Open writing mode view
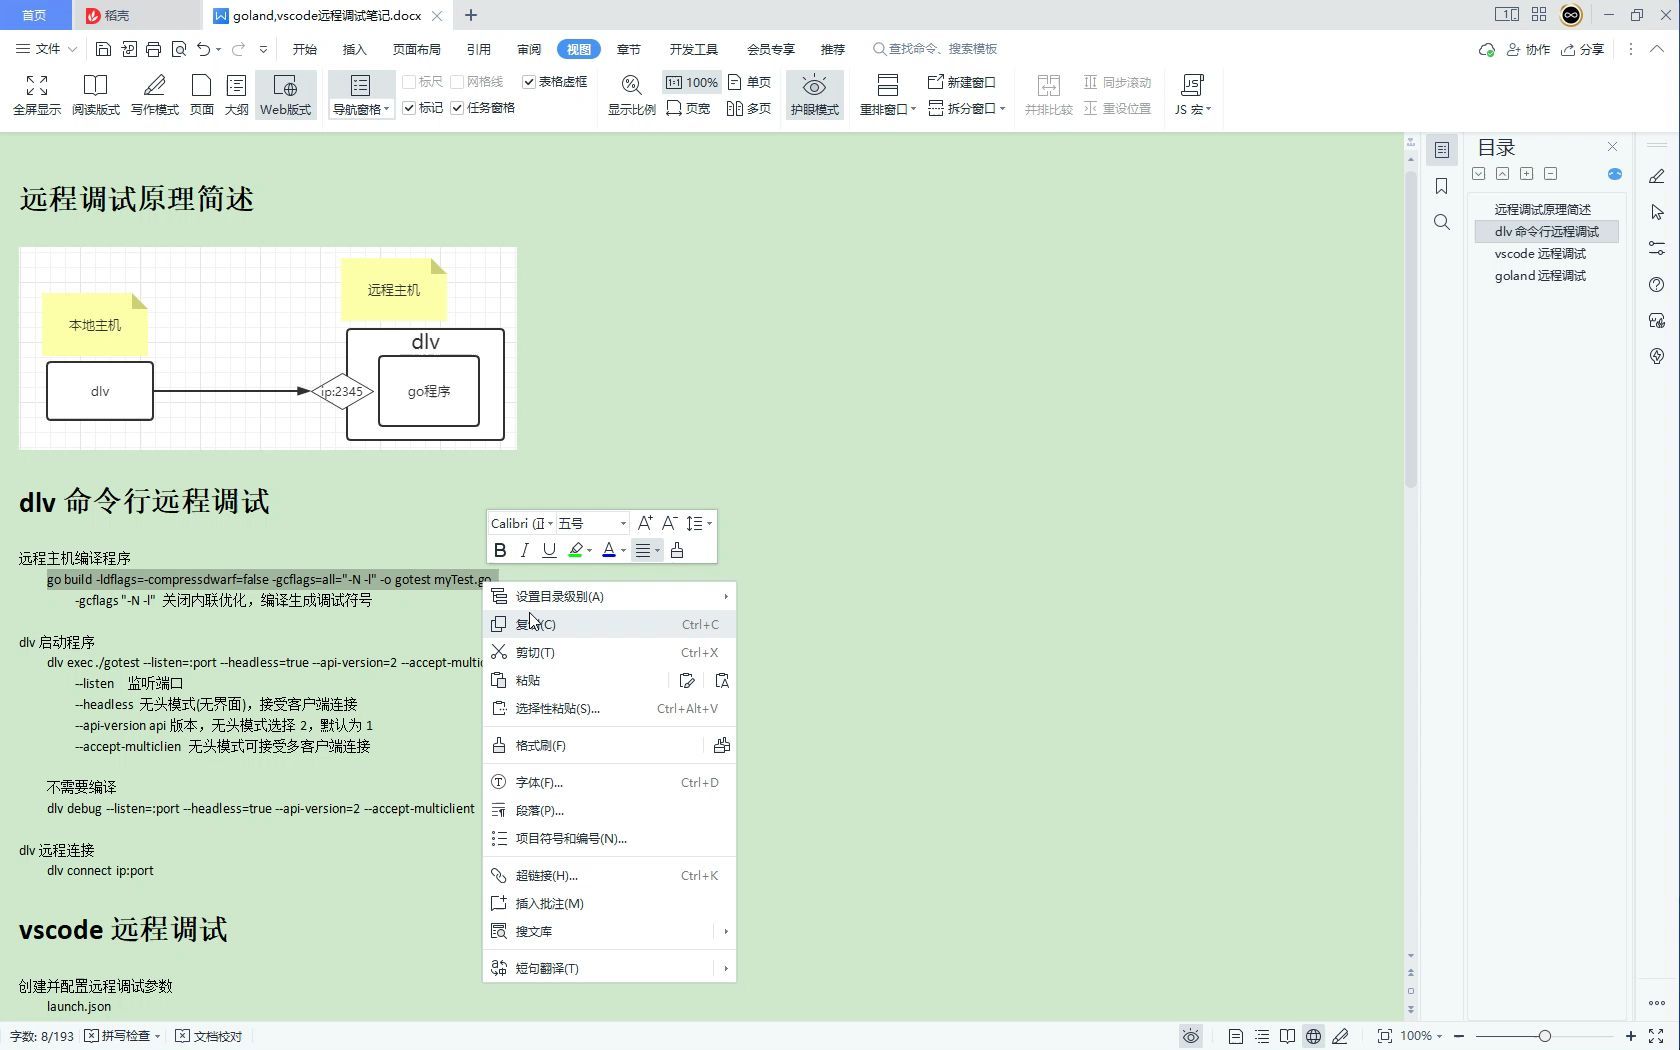1680x1050 pixels. click(x=155, y=95)
